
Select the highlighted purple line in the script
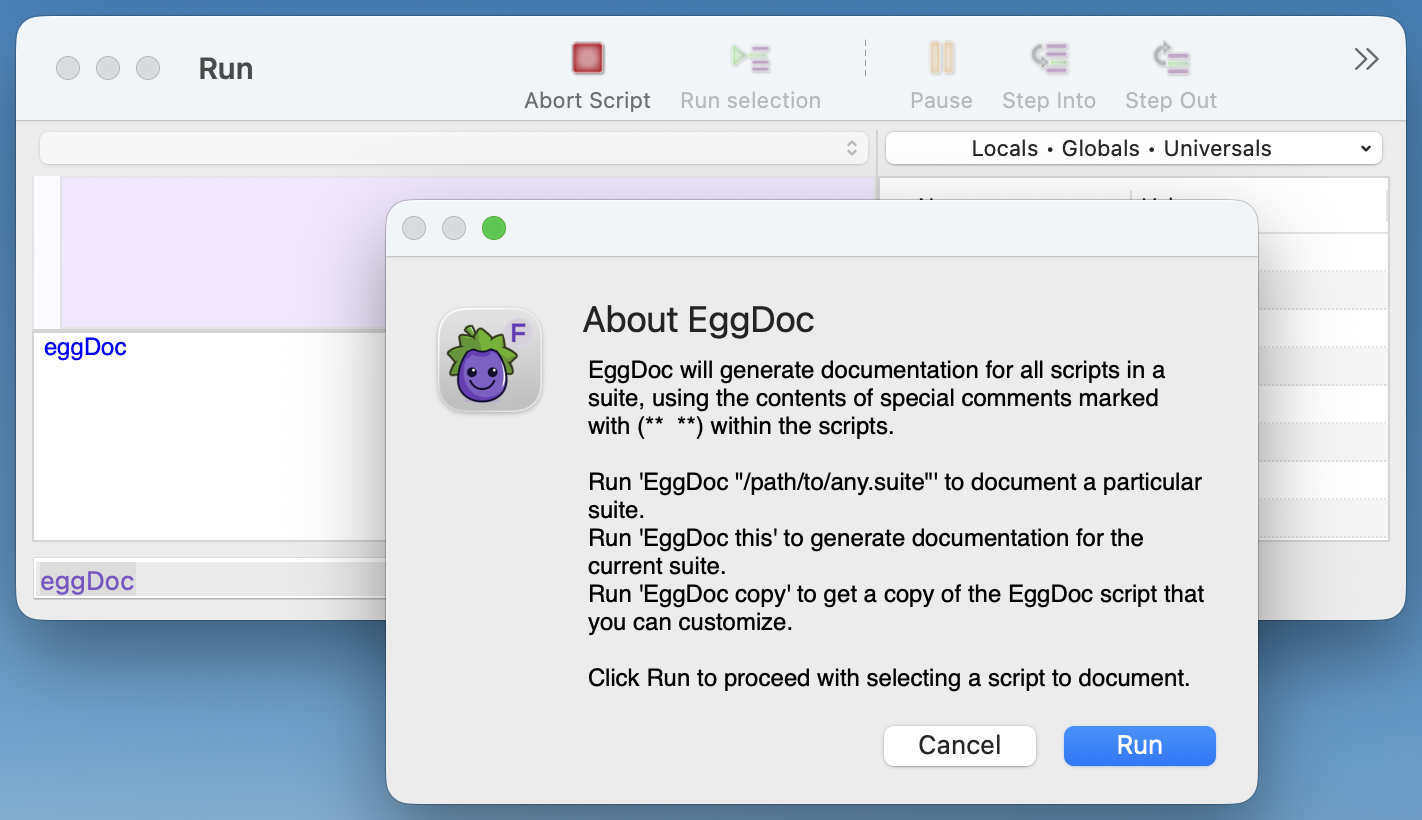point(200,250)
